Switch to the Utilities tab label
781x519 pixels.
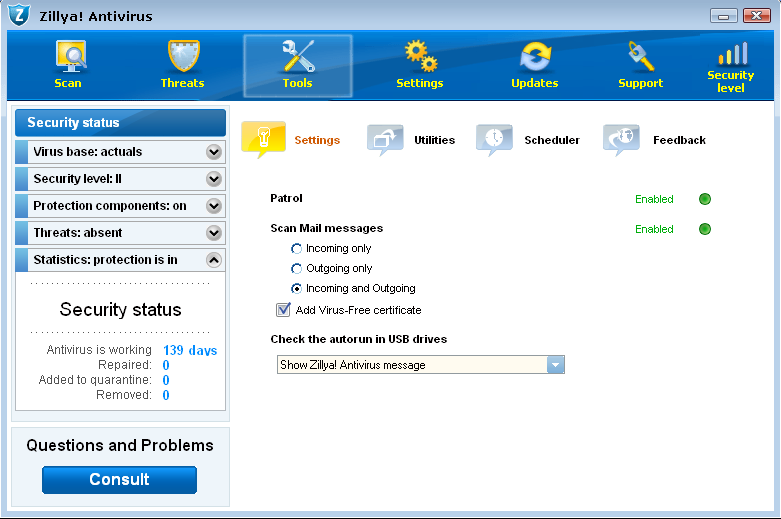[434, 140]
